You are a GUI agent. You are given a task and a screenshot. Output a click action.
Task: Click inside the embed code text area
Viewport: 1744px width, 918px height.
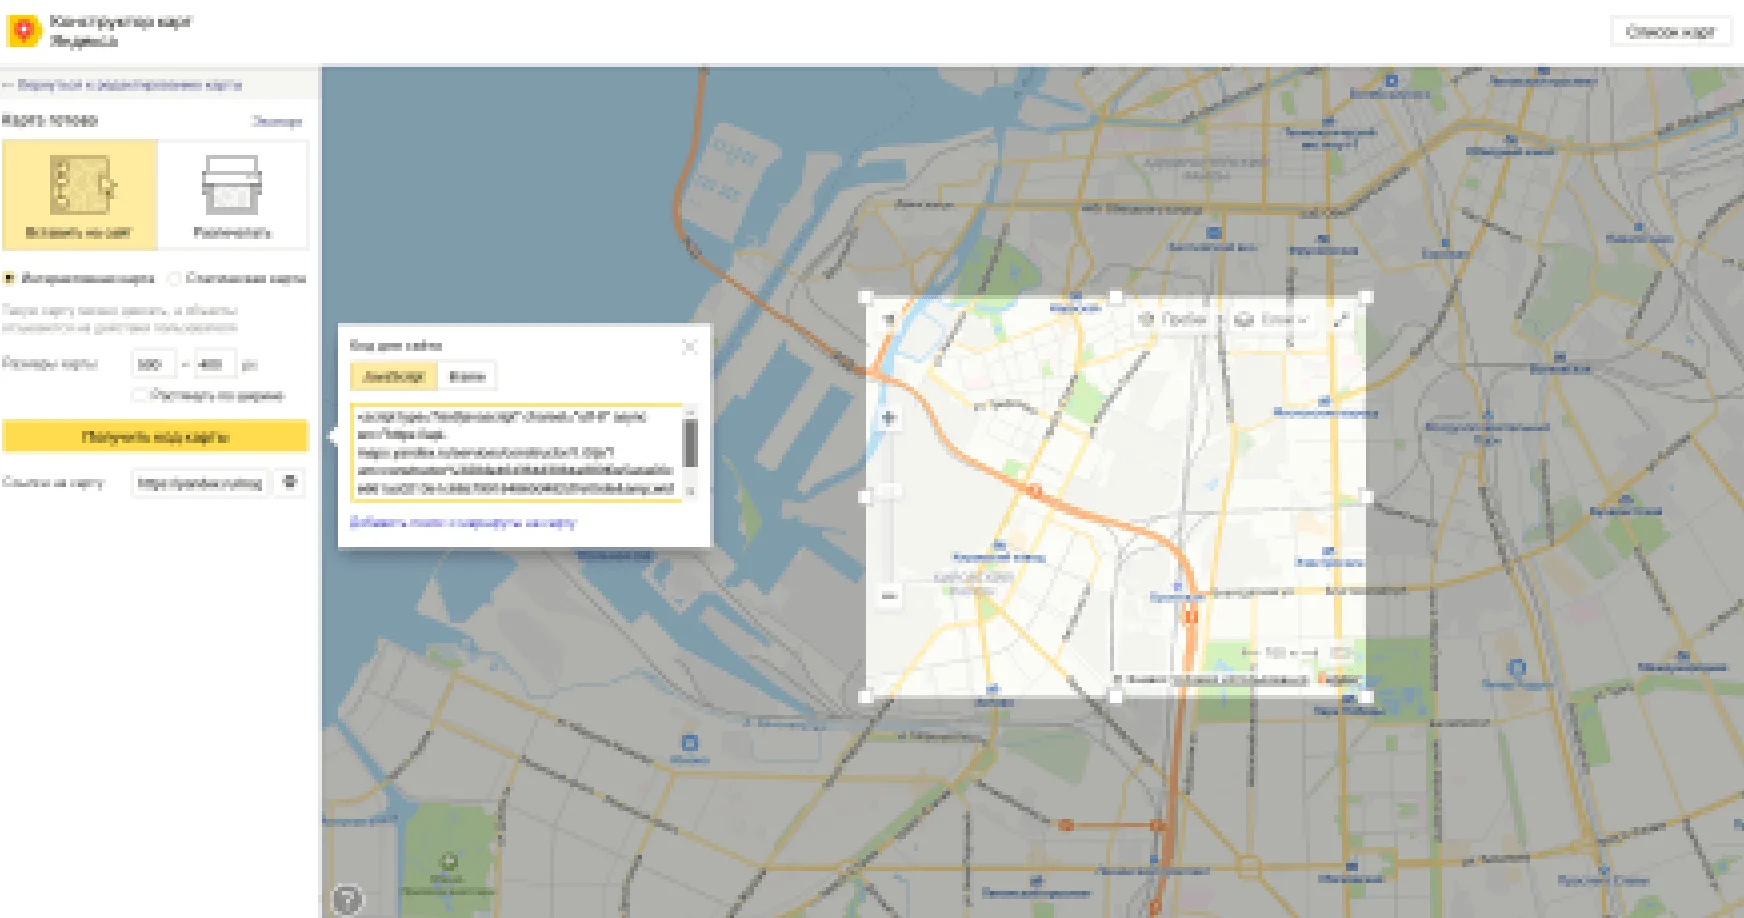[x=515, y=452]
